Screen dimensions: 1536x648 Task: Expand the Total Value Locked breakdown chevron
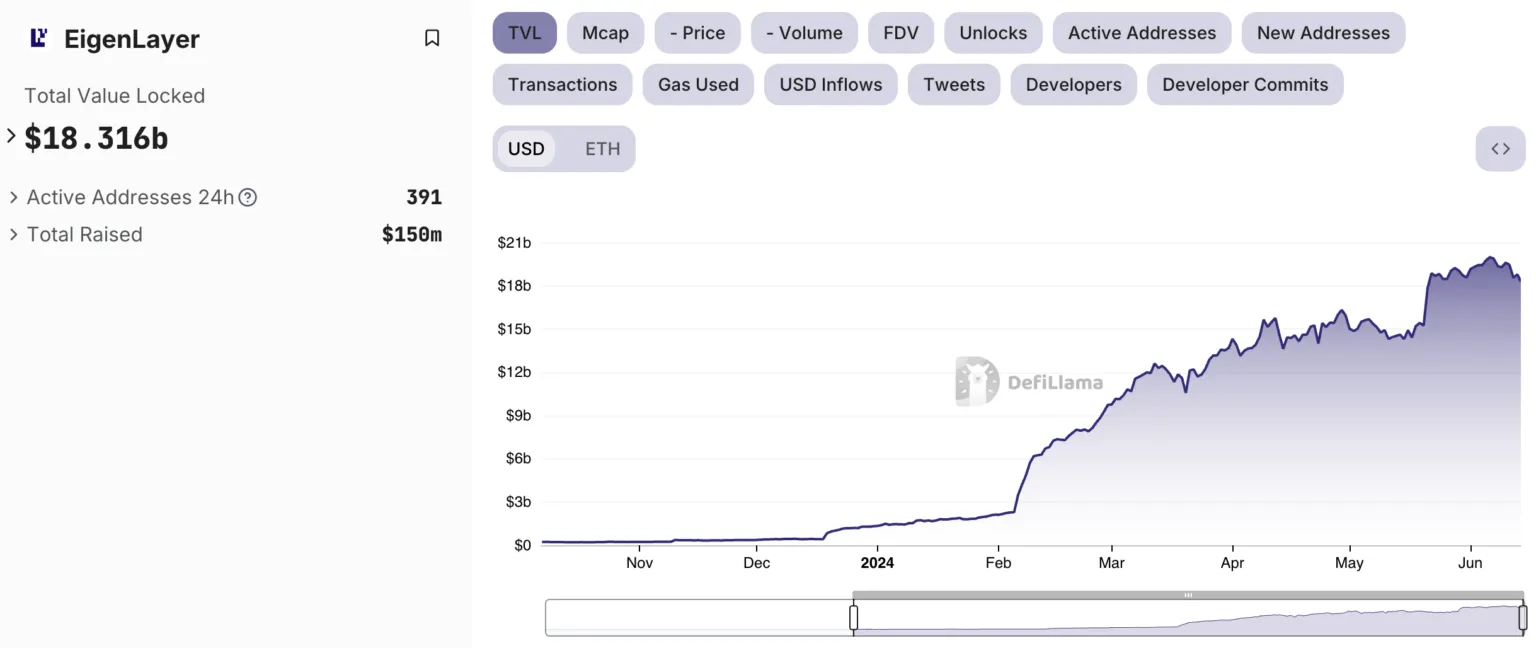click(x=12, y=136)
